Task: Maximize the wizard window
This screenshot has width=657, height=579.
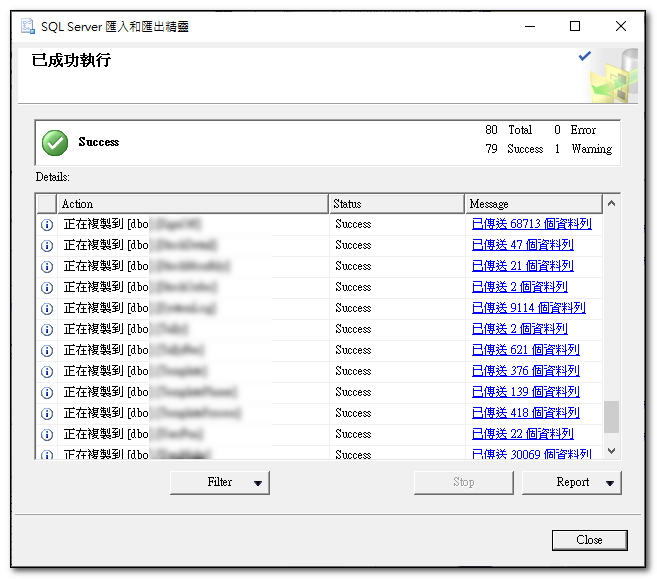Action: click(x=575, y=26)
